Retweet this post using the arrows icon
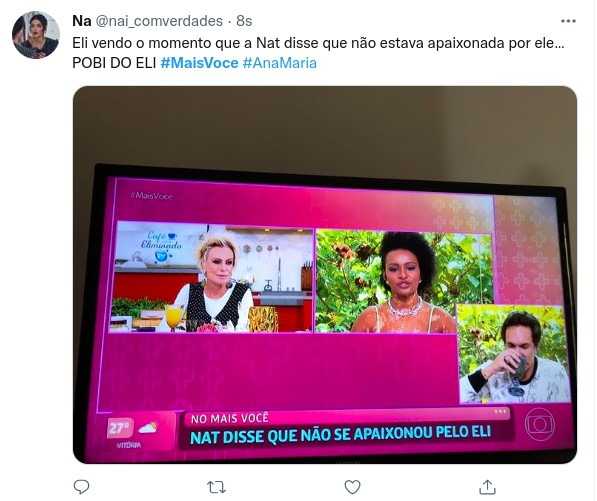 click(x=216, y=487)
